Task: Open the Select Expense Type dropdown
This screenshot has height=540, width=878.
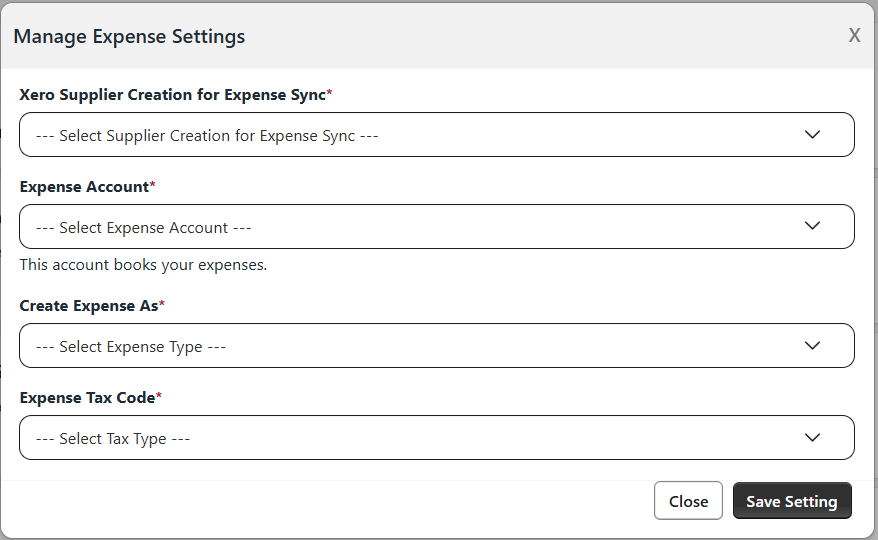Action: pos(436,346)
